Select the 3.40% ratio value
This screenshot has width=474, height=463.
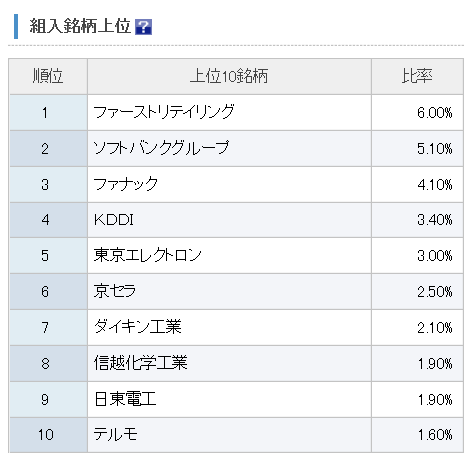click(x=435, y=220)
